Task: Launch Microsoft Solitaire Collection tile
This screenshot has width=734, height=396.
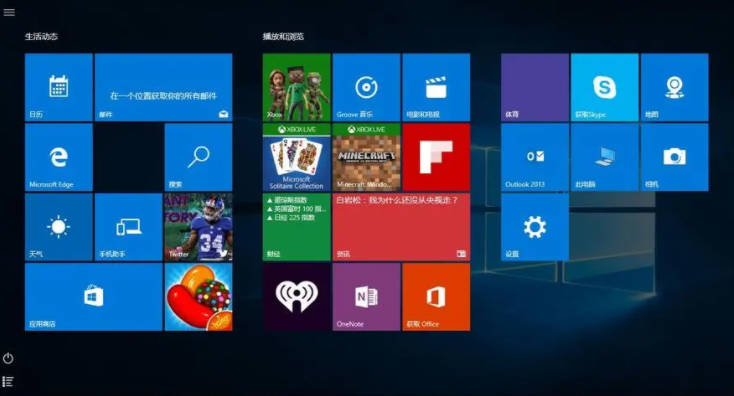Action: 296,157
